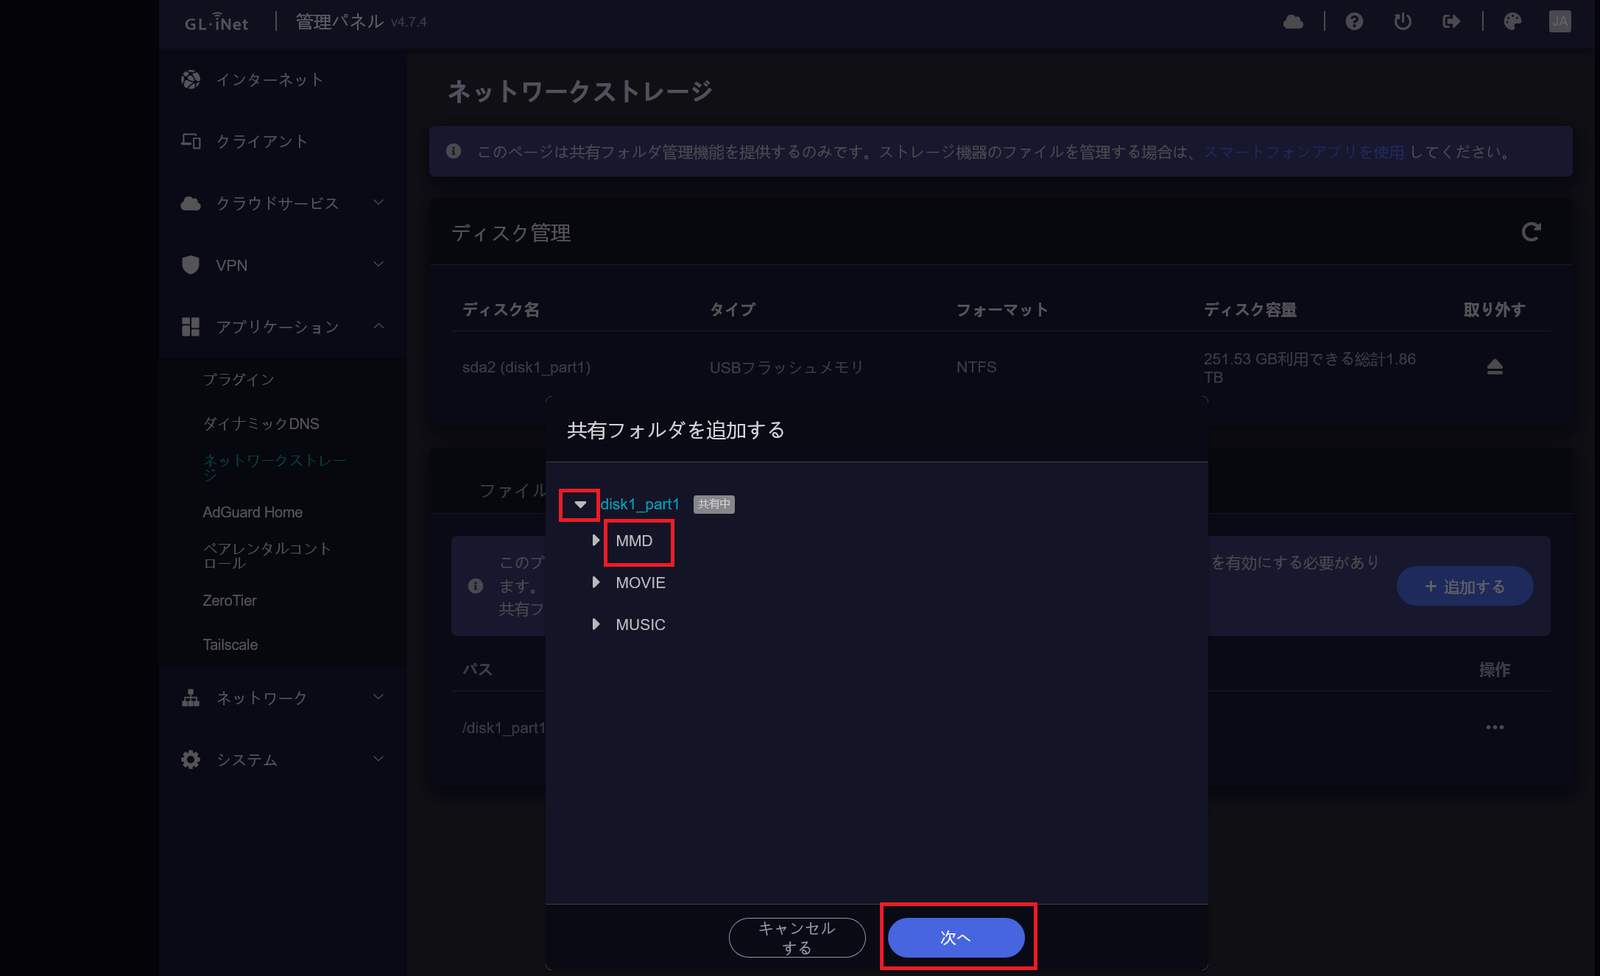
Task: Click the refresh icon in ディスク管理 header
Action: pyautogui.click(x=1531, y=232)
